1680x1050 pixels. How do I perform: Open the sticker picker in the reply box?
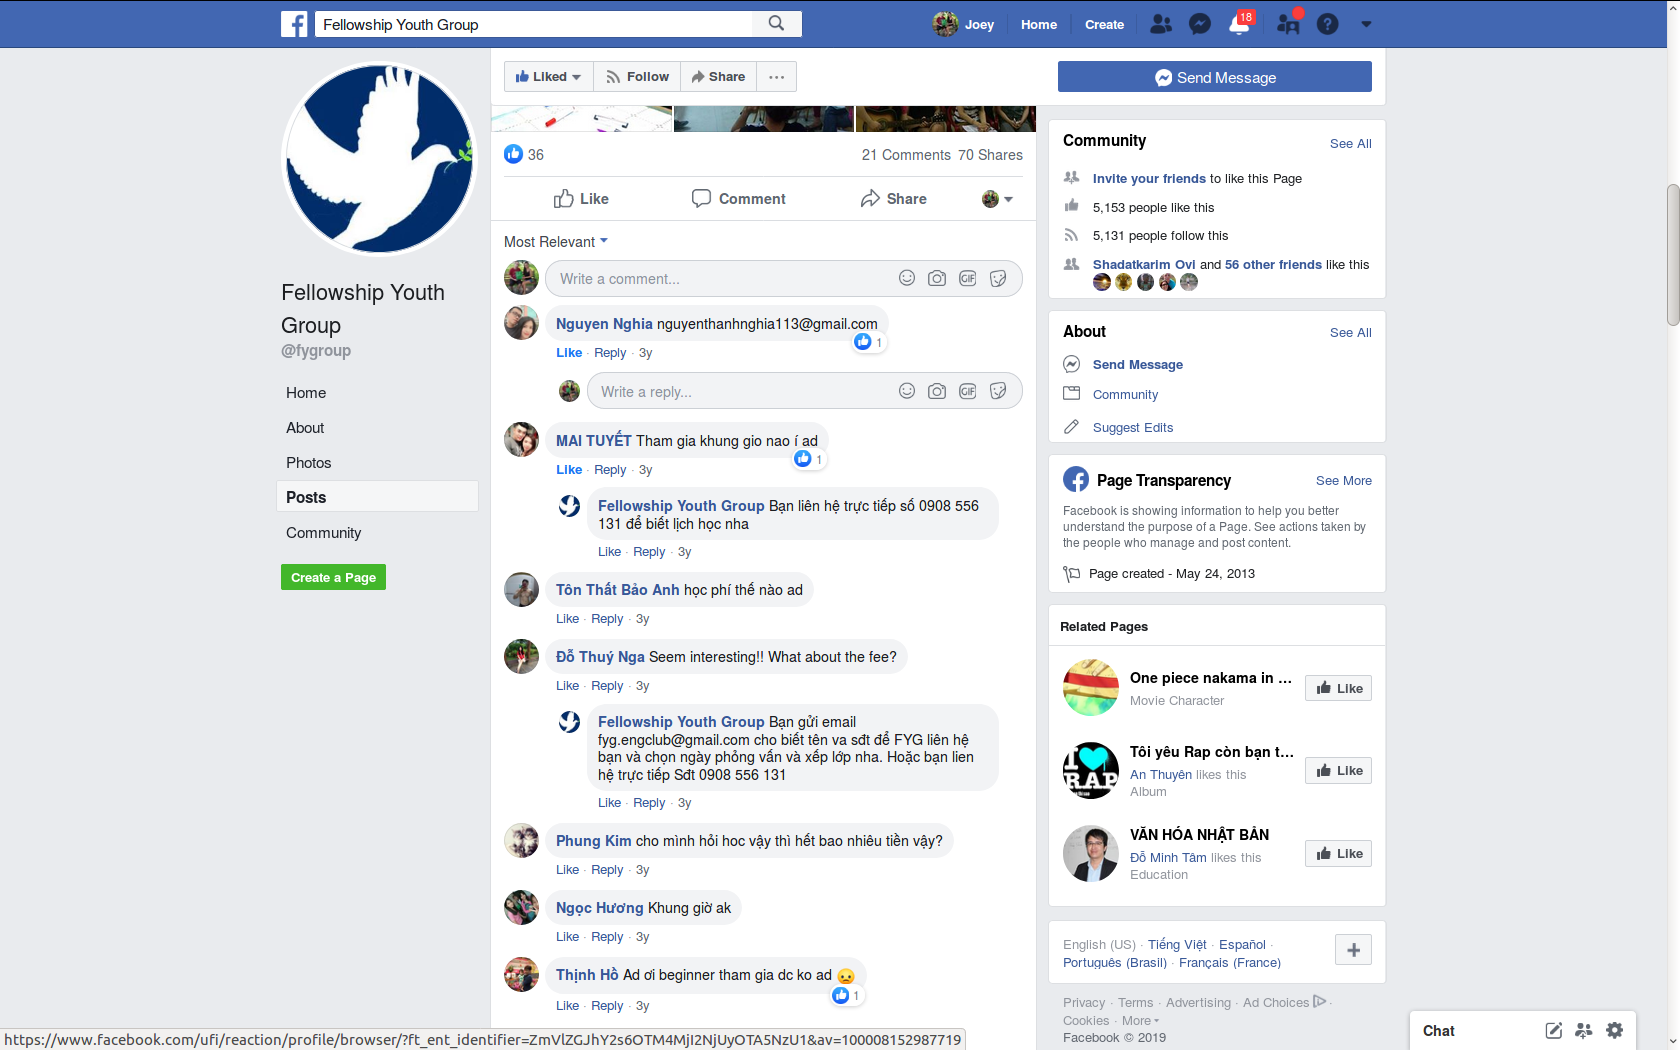coord(997,391)
